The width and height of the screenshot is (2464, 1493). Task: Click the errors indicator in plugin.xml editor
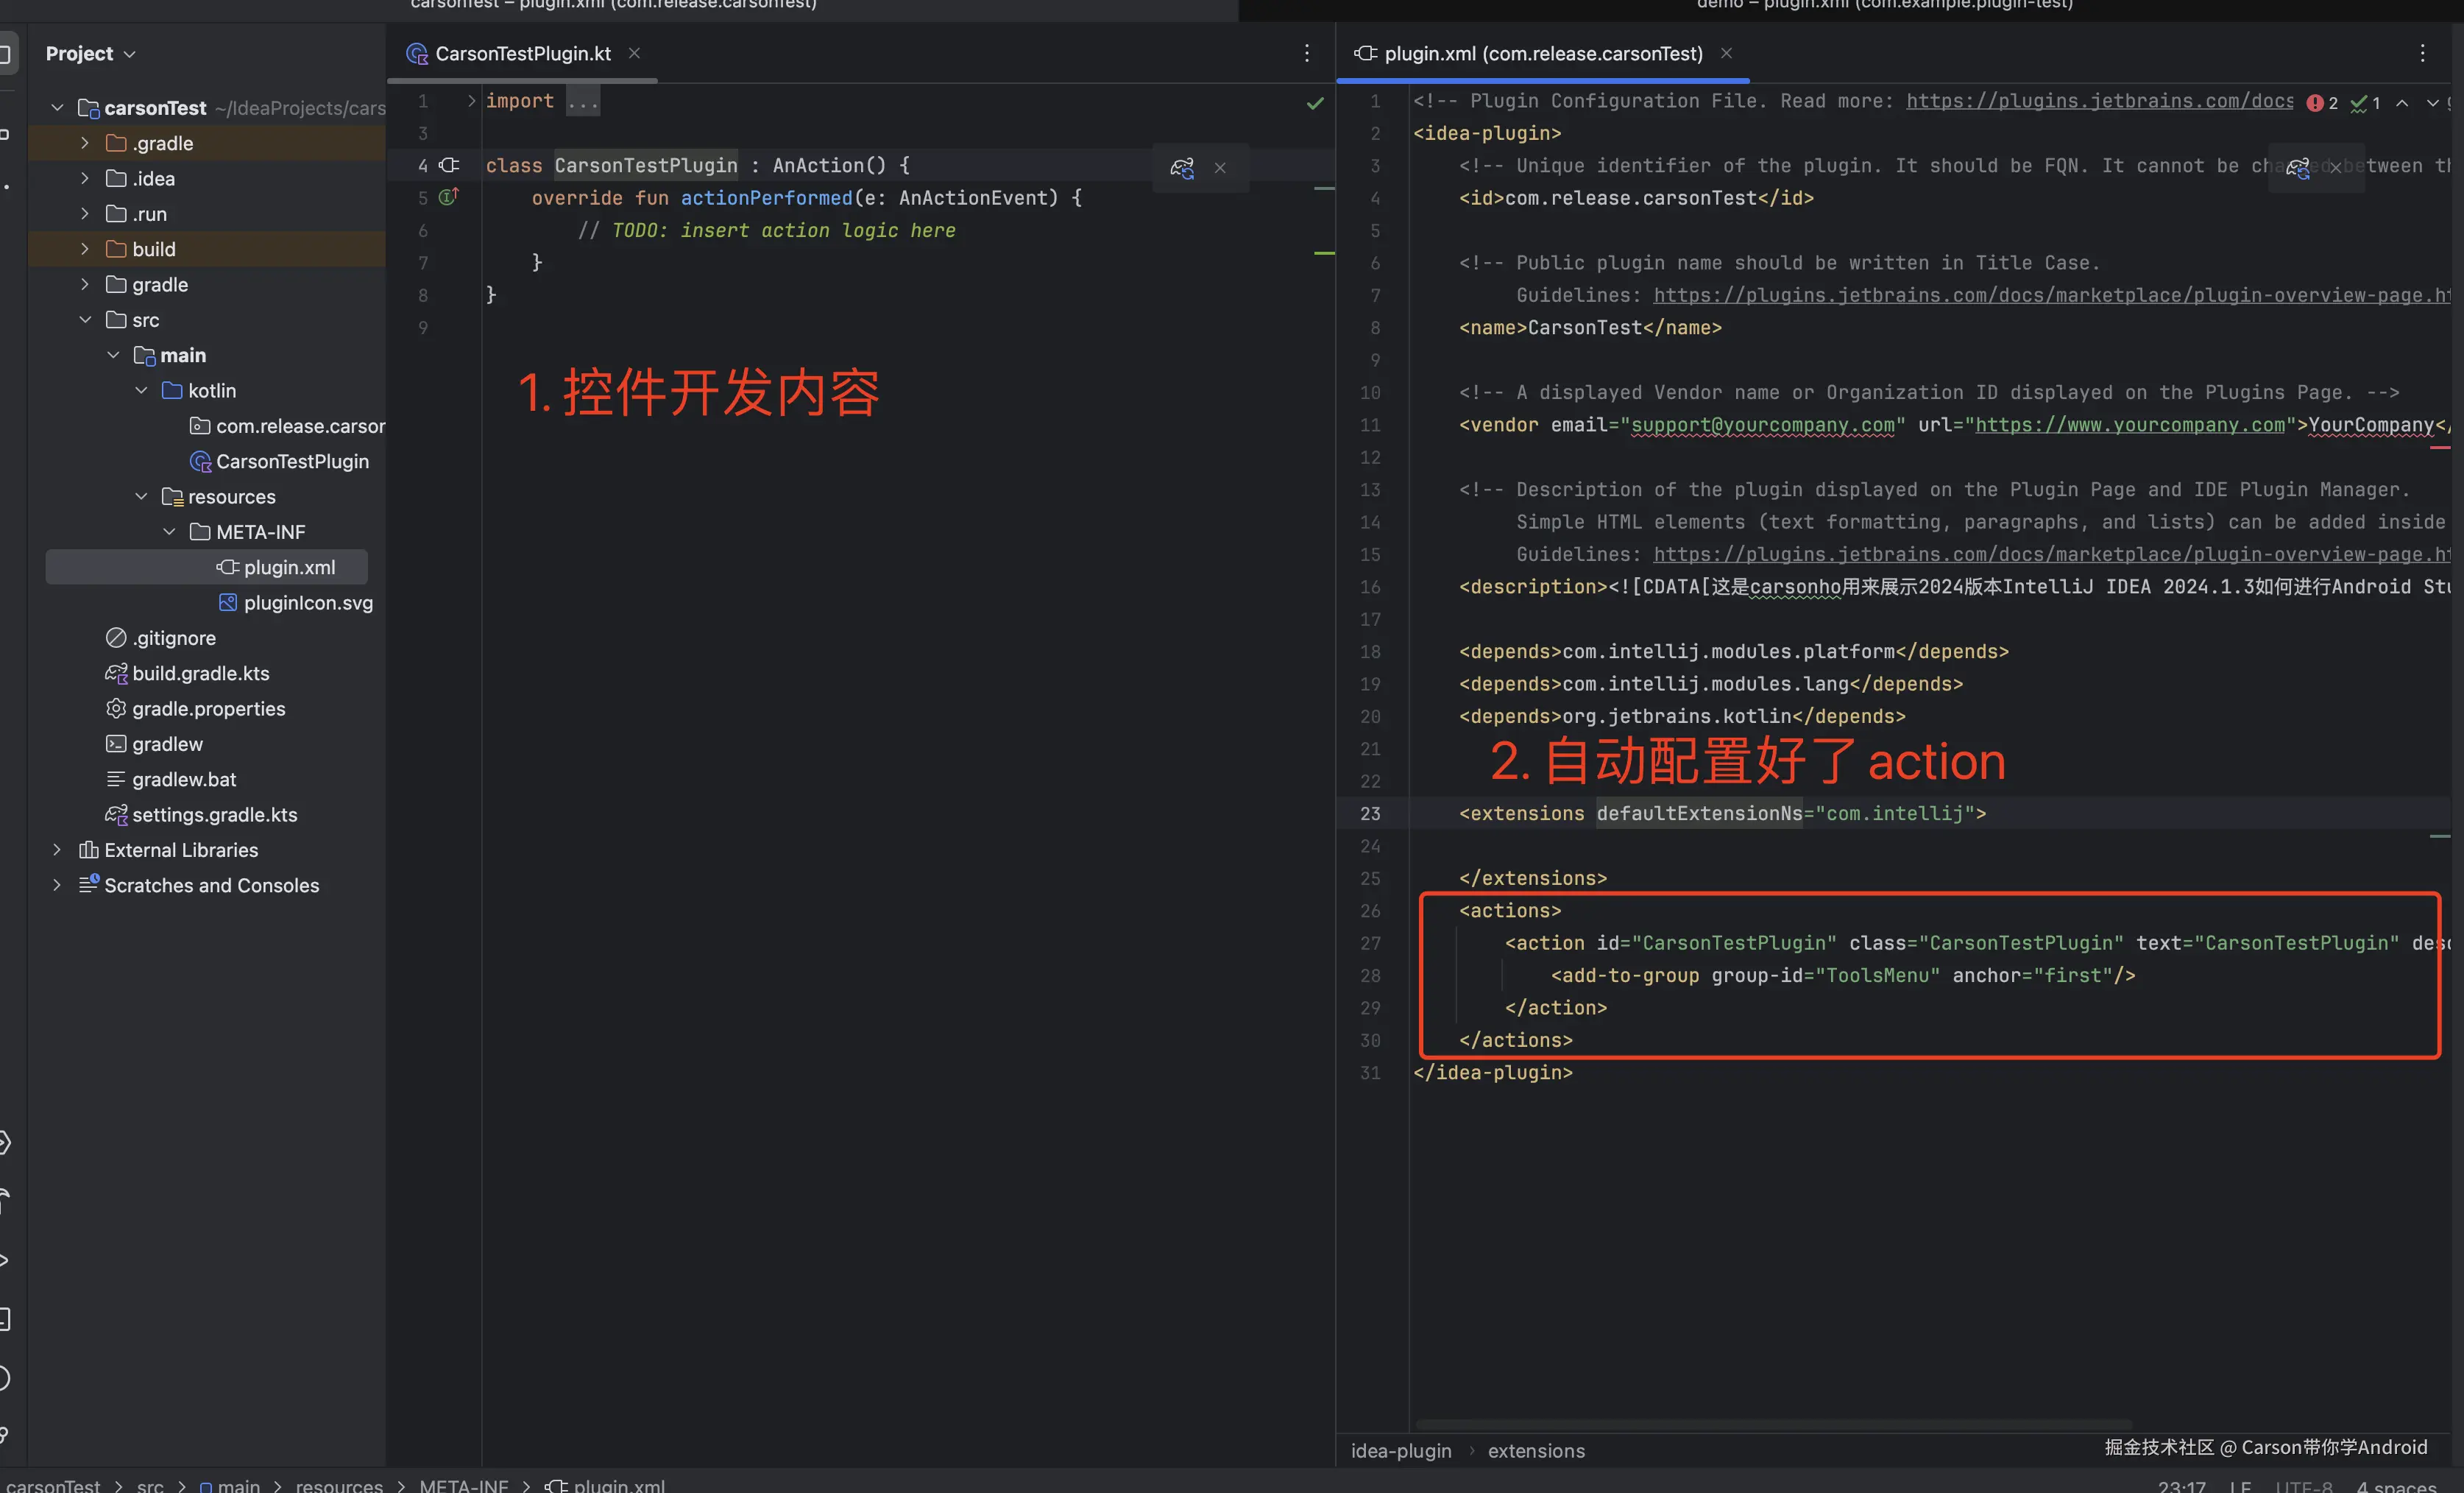(2322, 103)
